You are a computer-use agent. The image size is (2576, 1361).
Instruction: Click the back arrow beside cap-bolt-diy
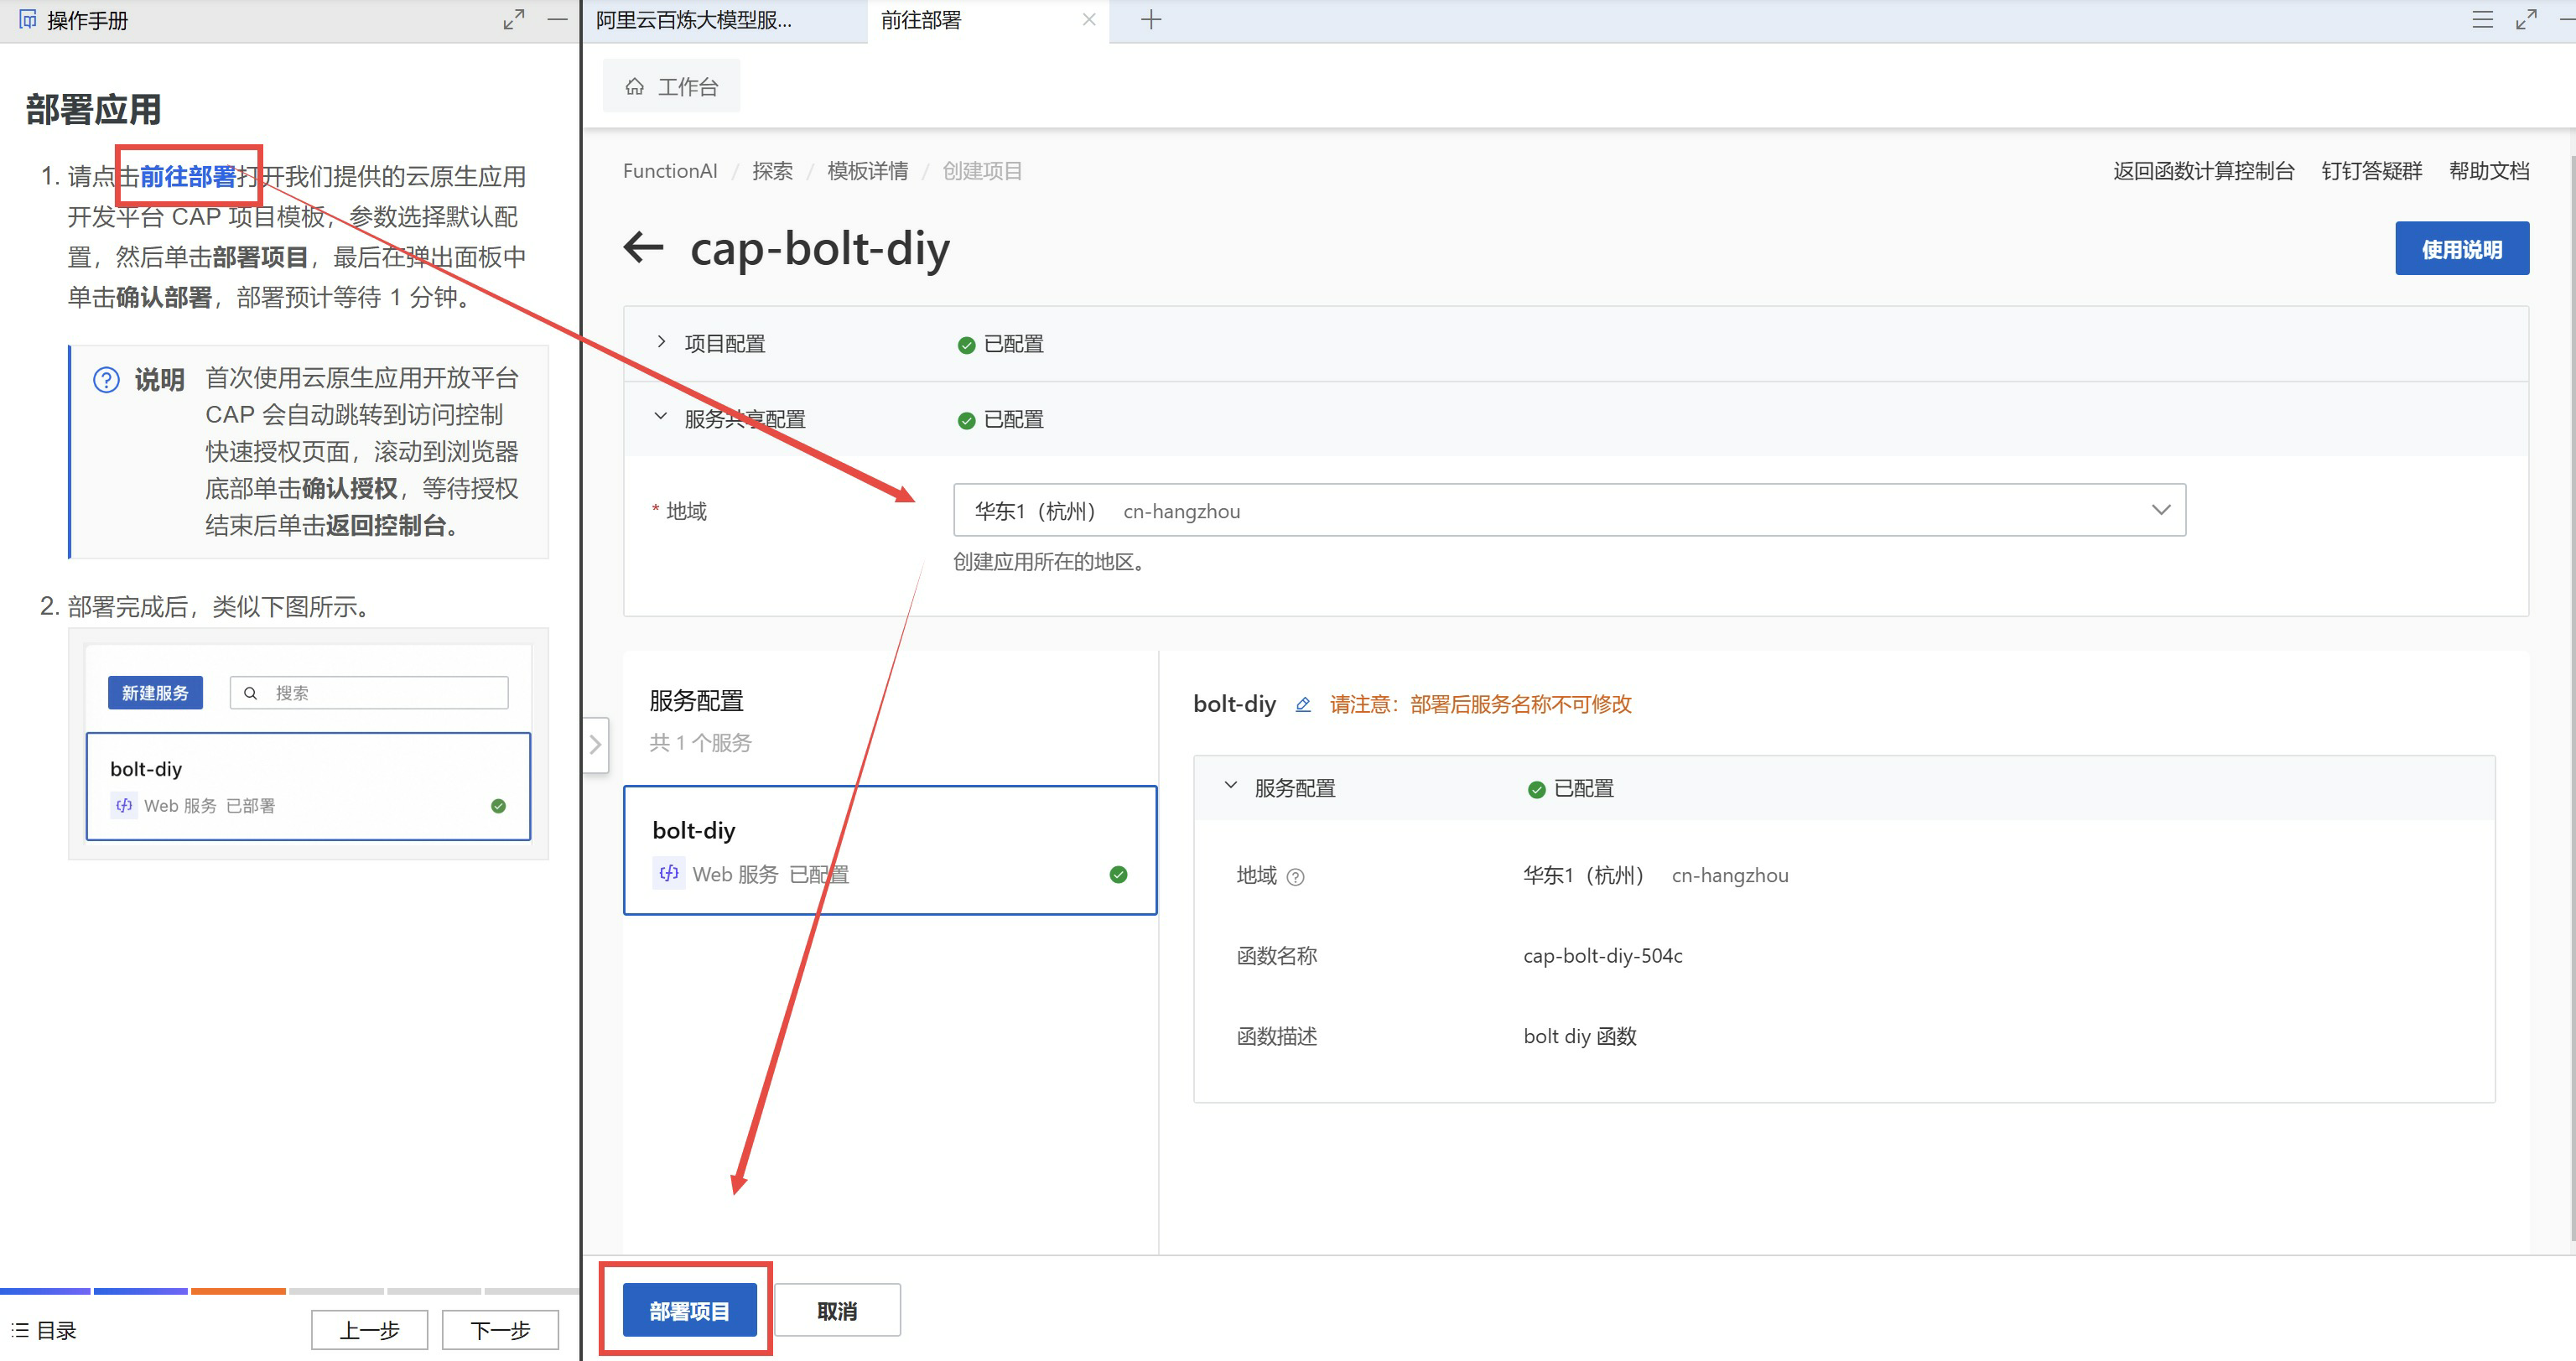click(644, 247)
